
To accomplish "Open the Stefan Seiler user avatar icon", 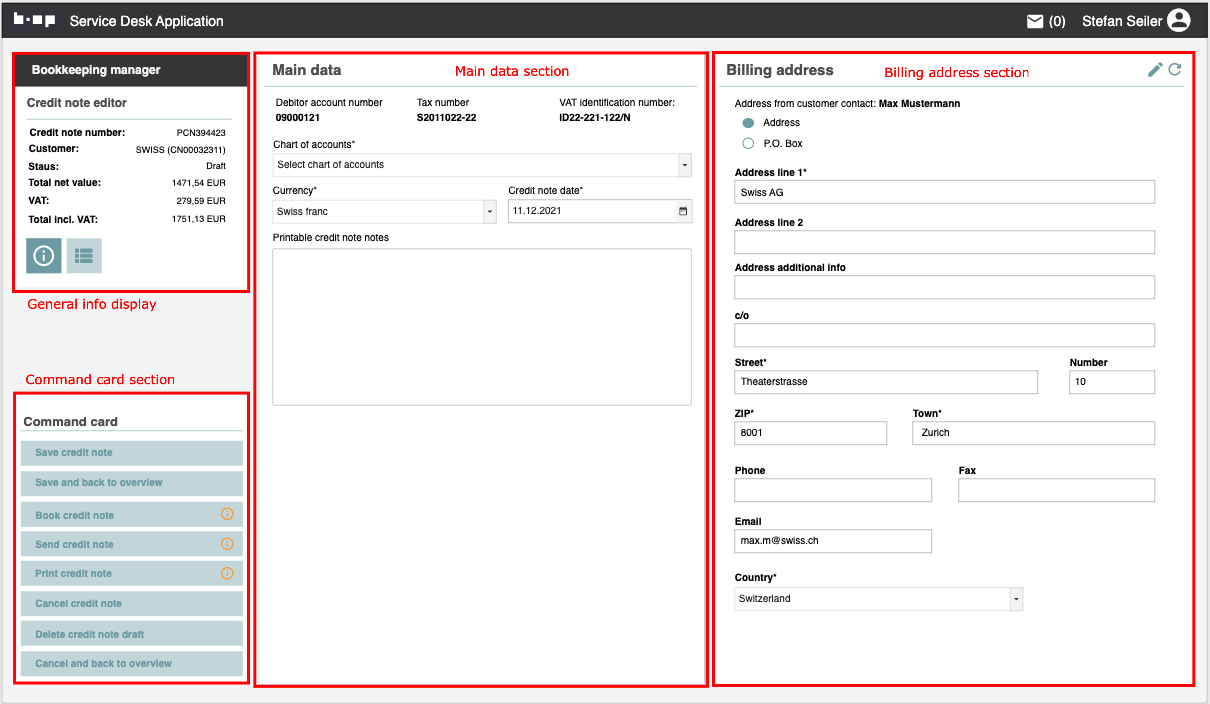I will point(1179,21).
